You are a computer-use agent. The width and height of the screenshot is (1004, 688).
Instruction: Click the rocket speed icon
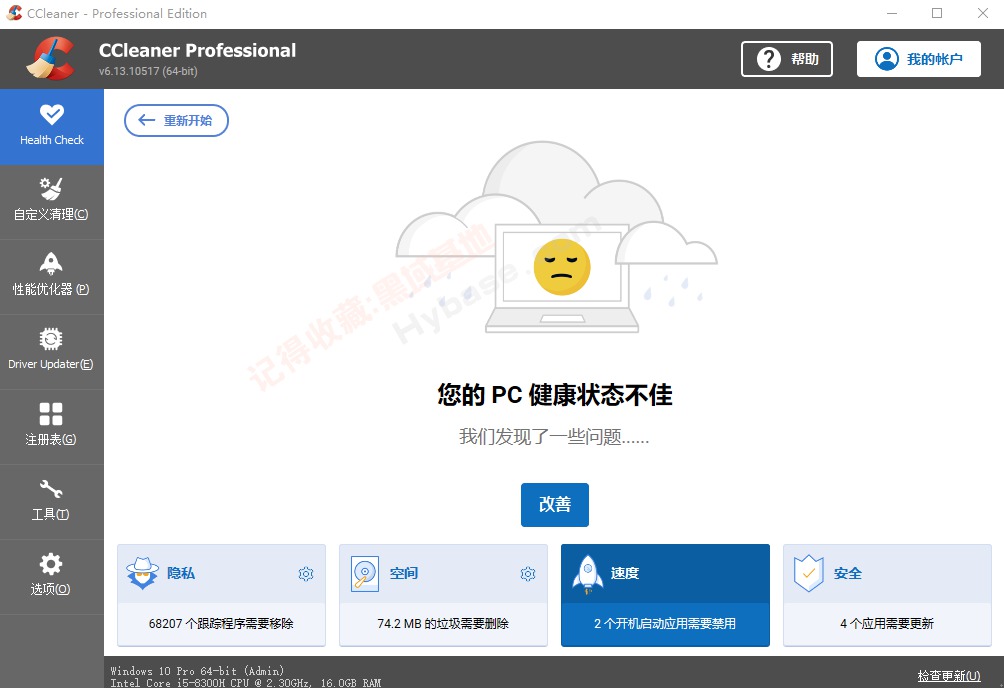coord(587,574)
